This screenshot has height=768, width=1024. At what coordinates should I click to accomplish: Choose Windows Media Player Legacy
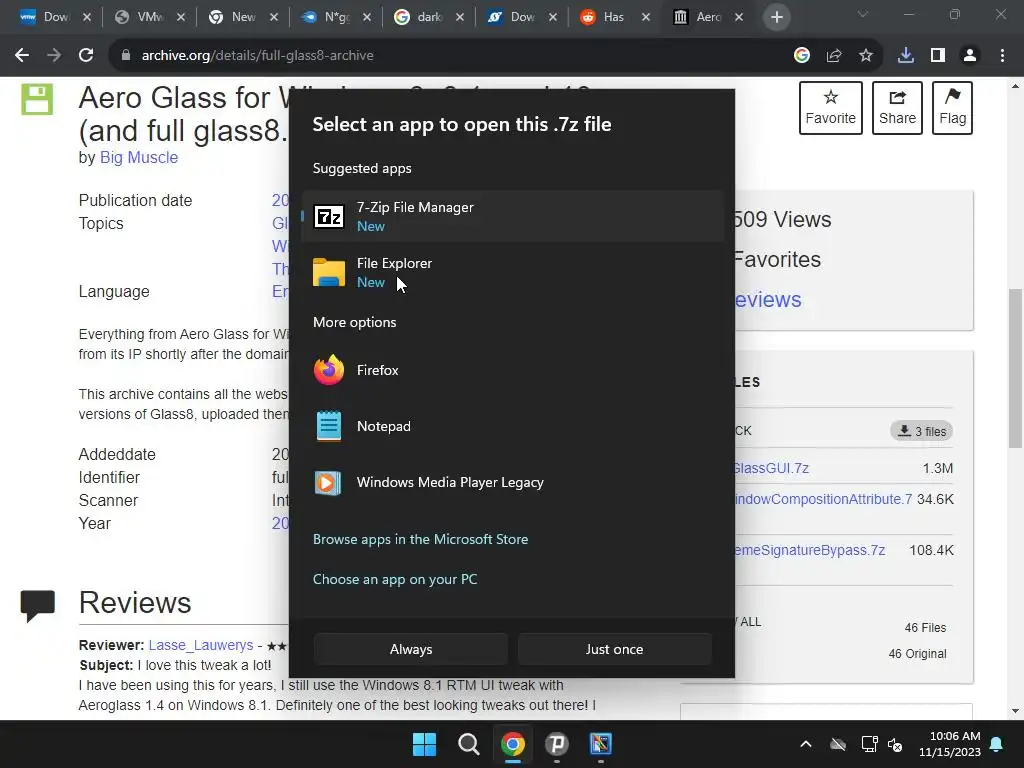point(513,483)
